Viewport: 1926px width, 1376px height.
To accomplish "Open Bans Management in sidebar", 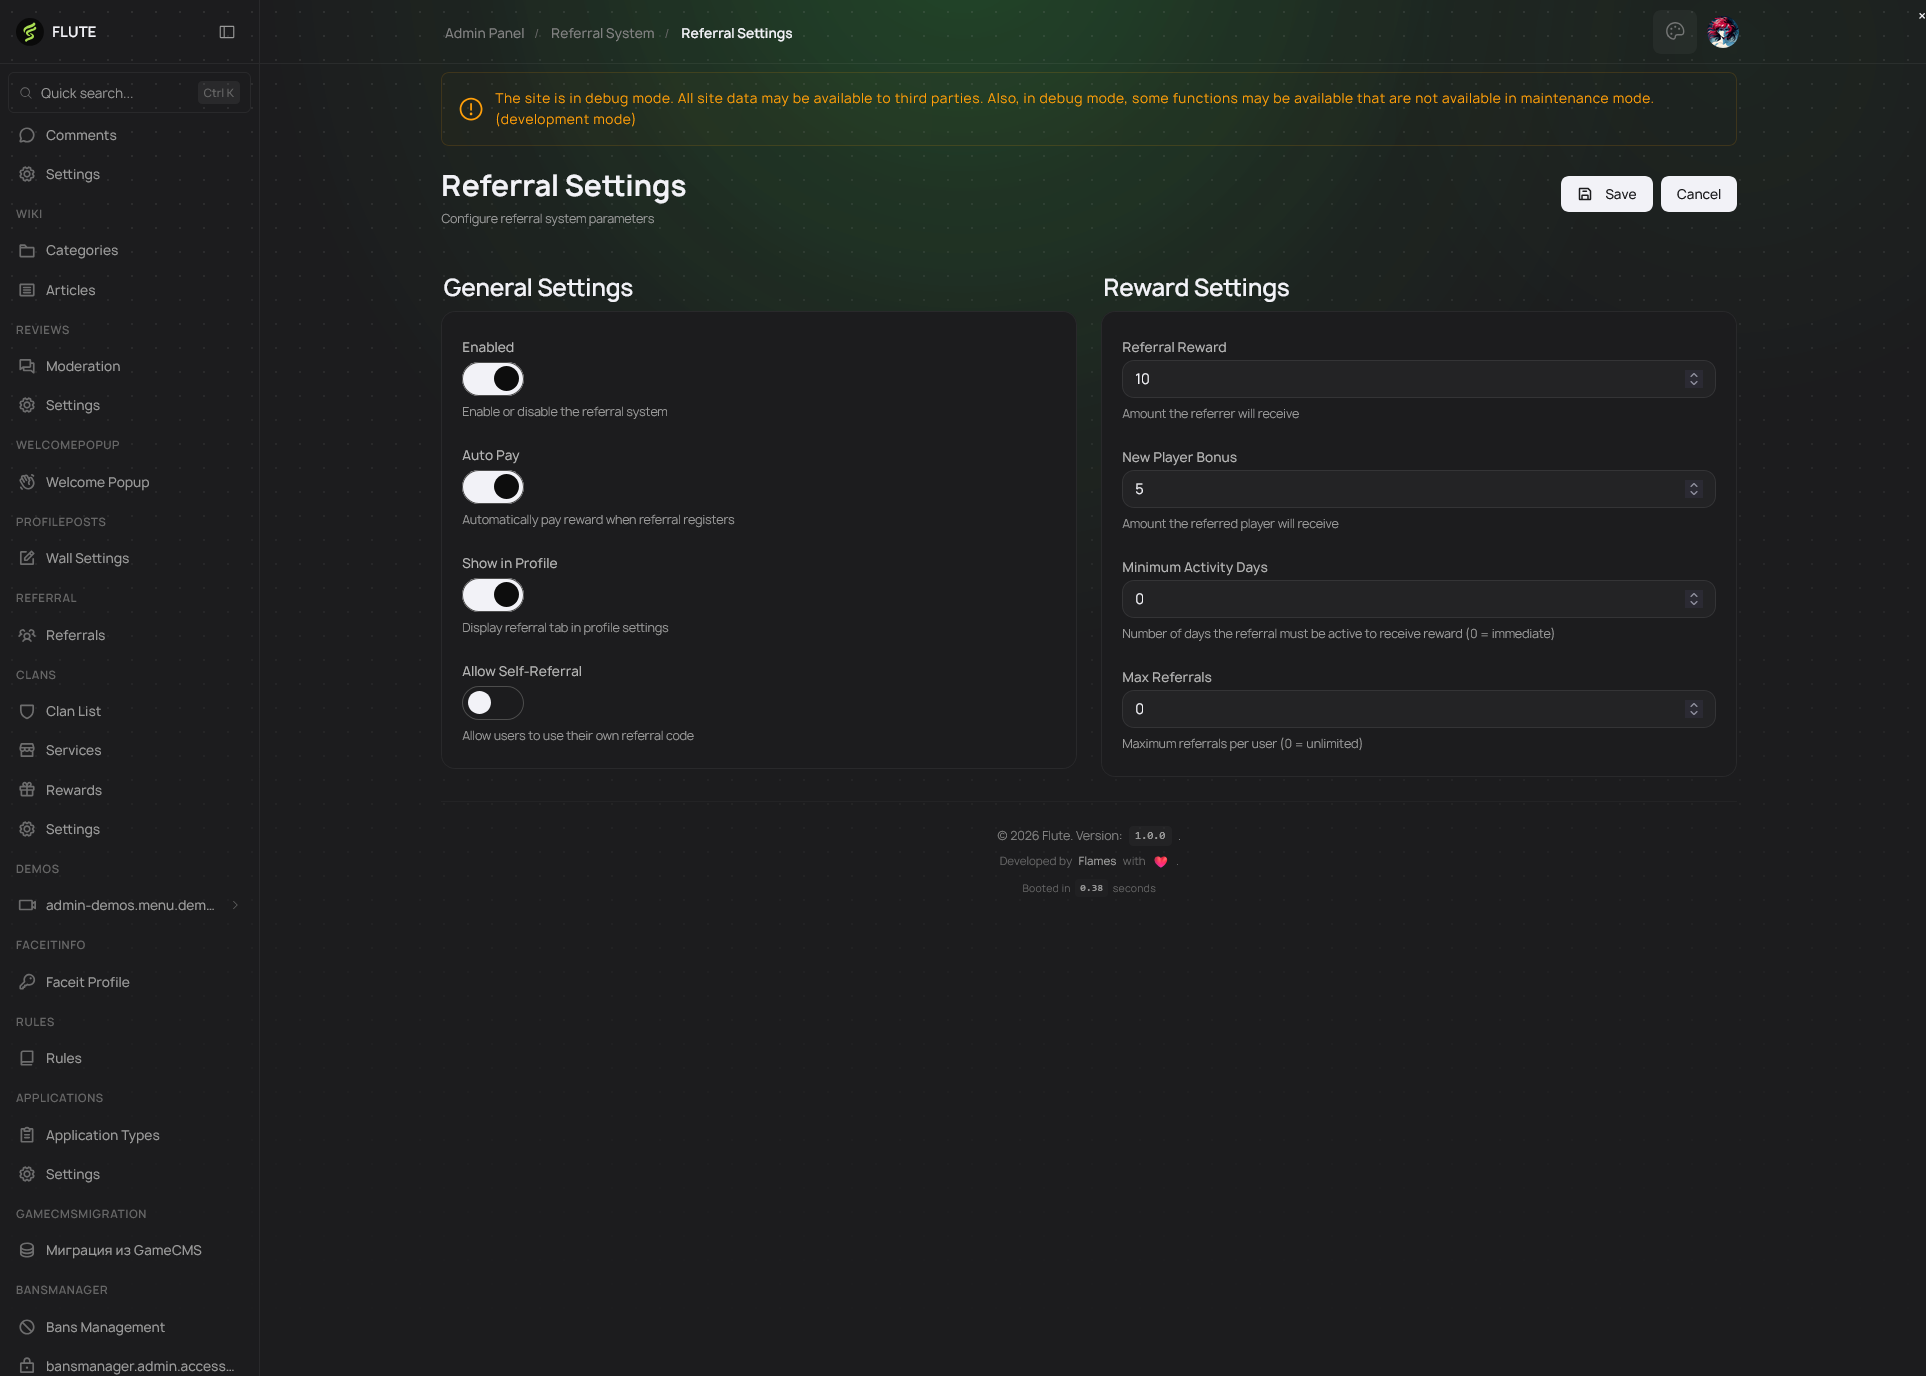I will point(105,1327).
